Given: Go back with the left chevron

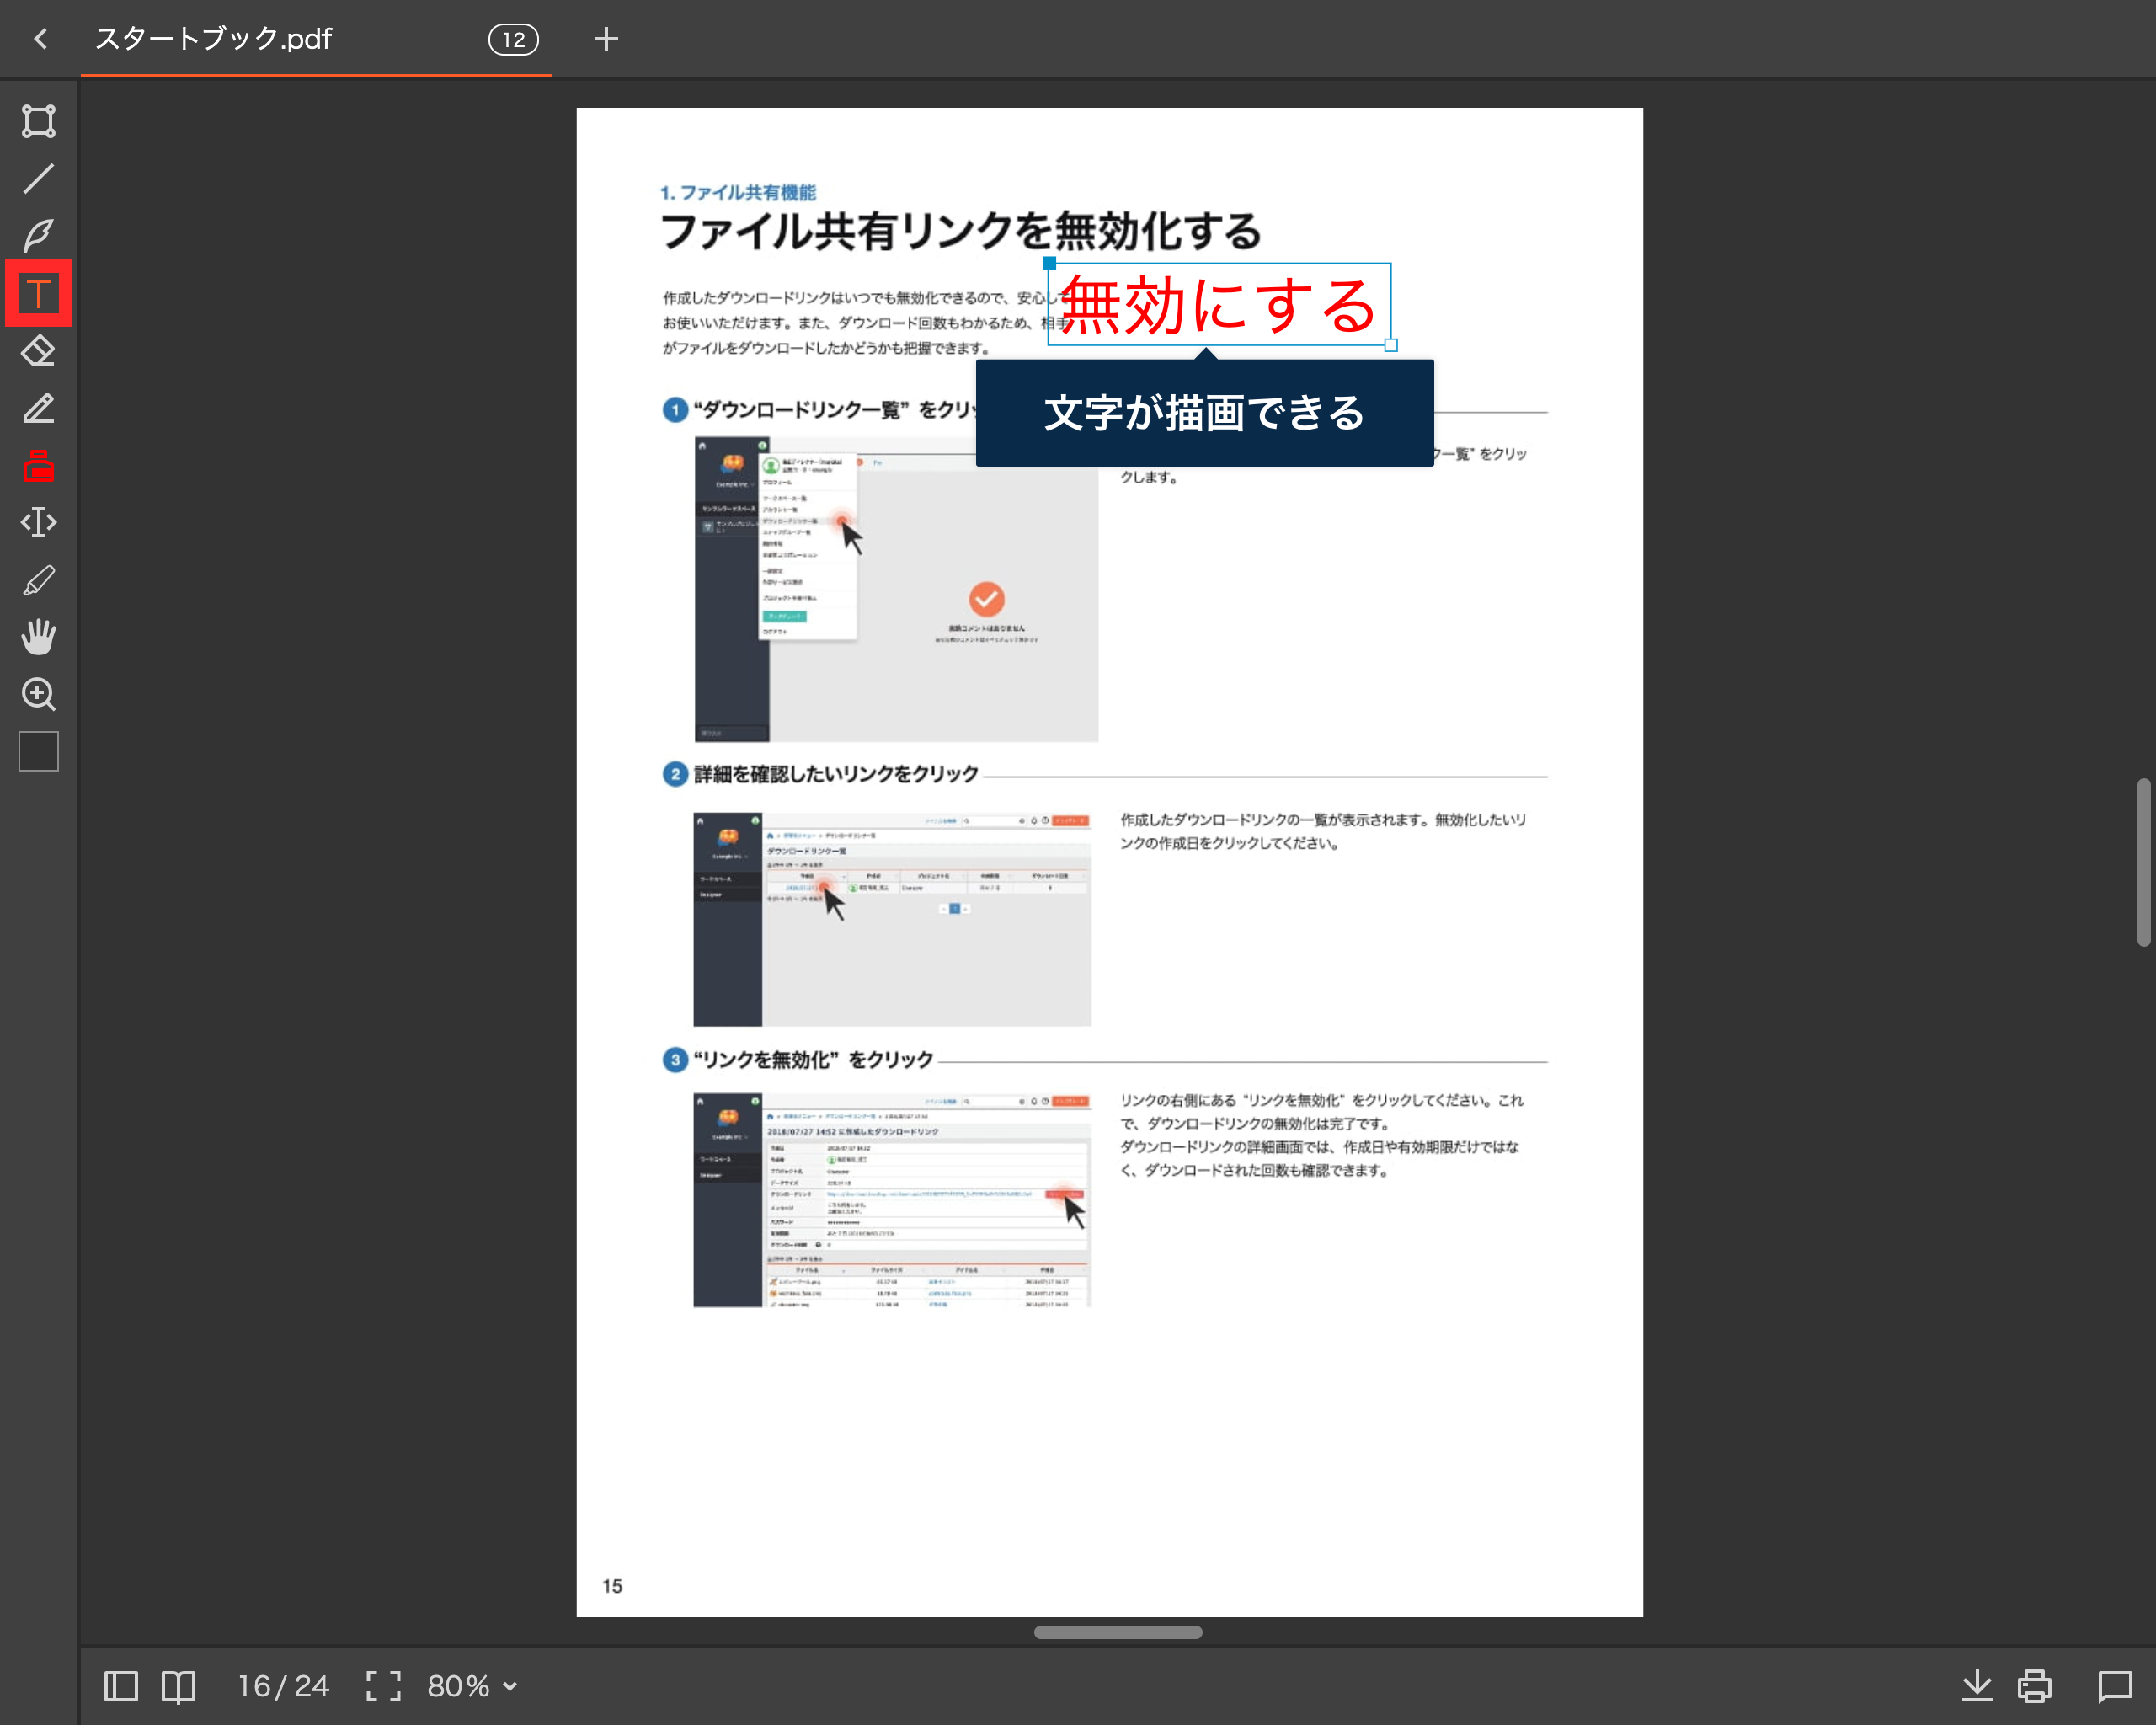Looking at the screenshot, I should click(x=40, y=39).
